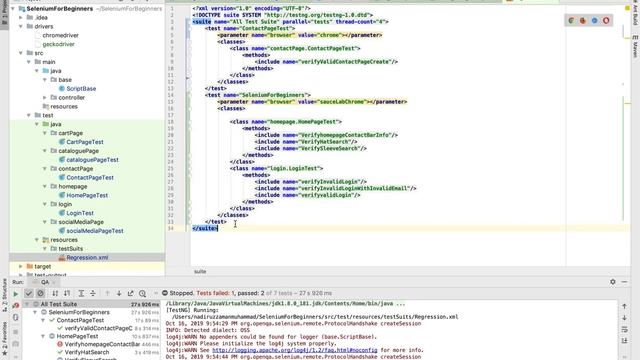
Task: Sort tests by duration icon
Action: (67, 293)
